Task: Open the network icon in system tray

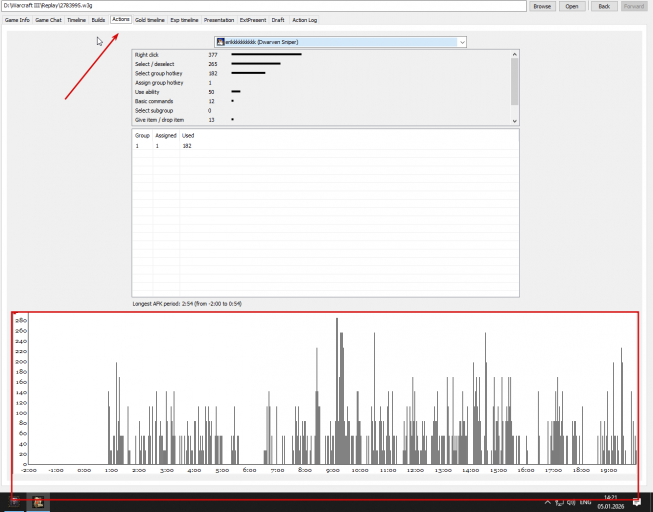Action: click(x=559, y=503)
